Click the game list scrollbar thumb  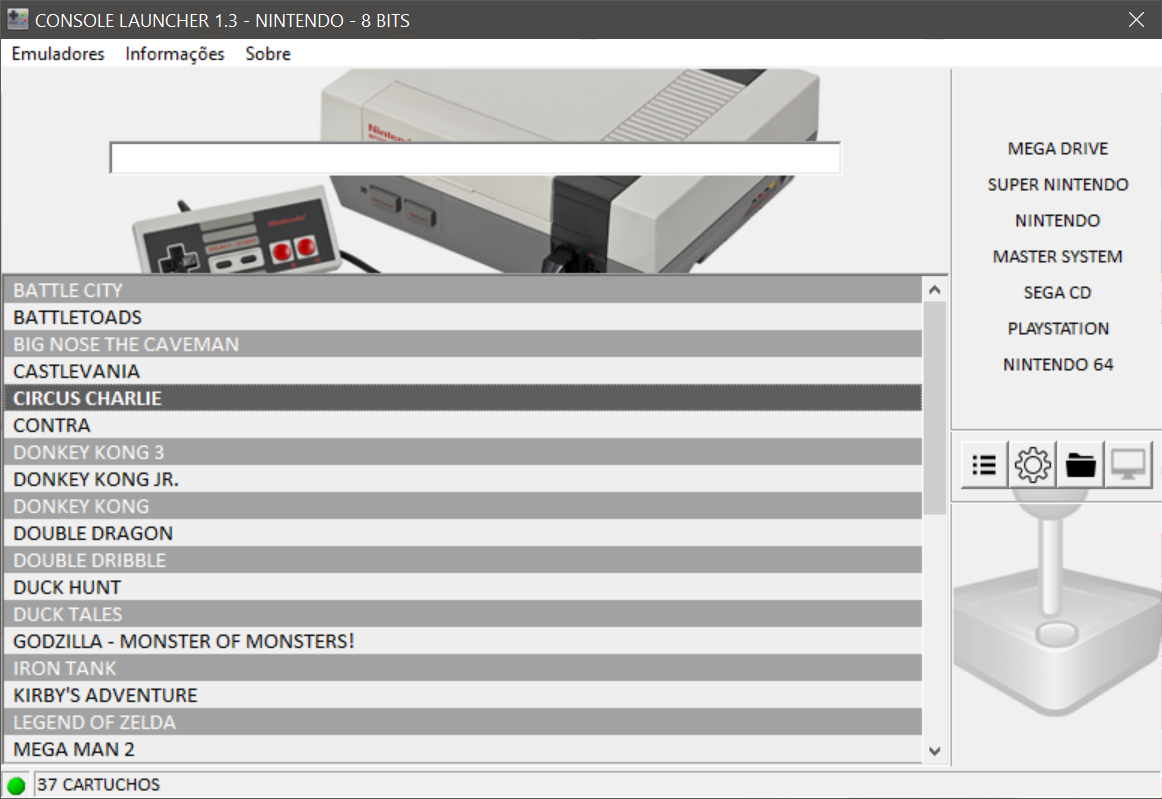[x=934, y=408]
